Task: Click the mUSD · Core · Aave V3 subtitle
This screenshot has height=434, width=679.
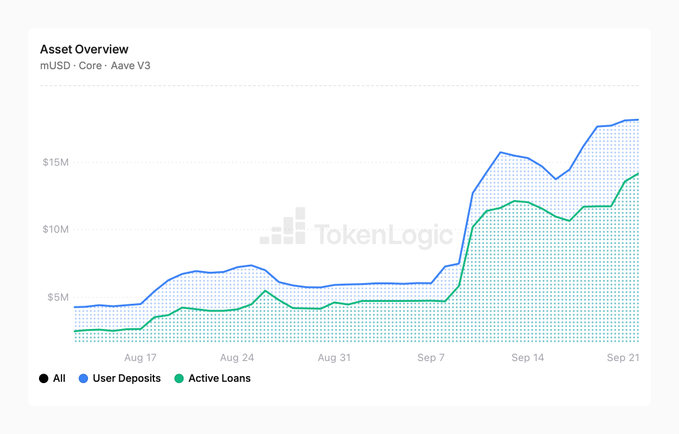Action: tap(95, 65)
